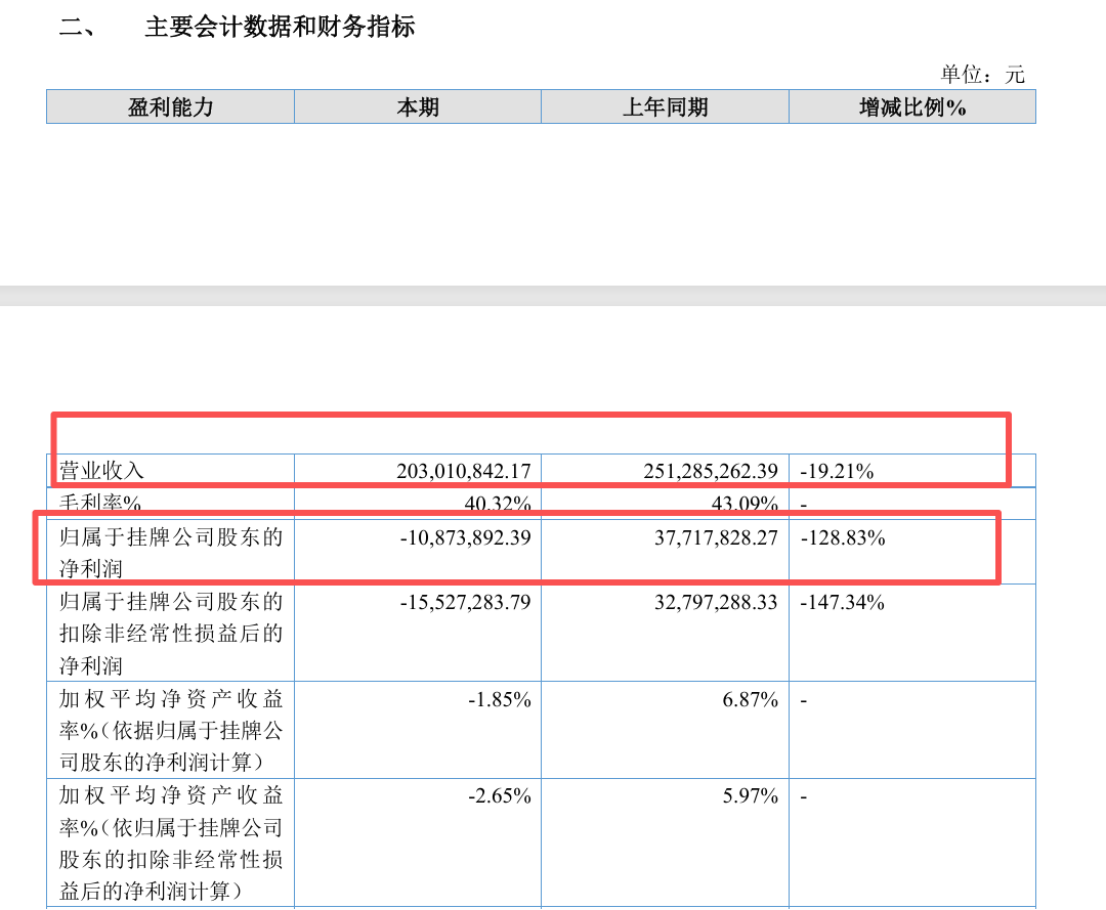Select value -15,527,283.79
Viewport: 1106px width, 910px height.
tap(466, 602)
